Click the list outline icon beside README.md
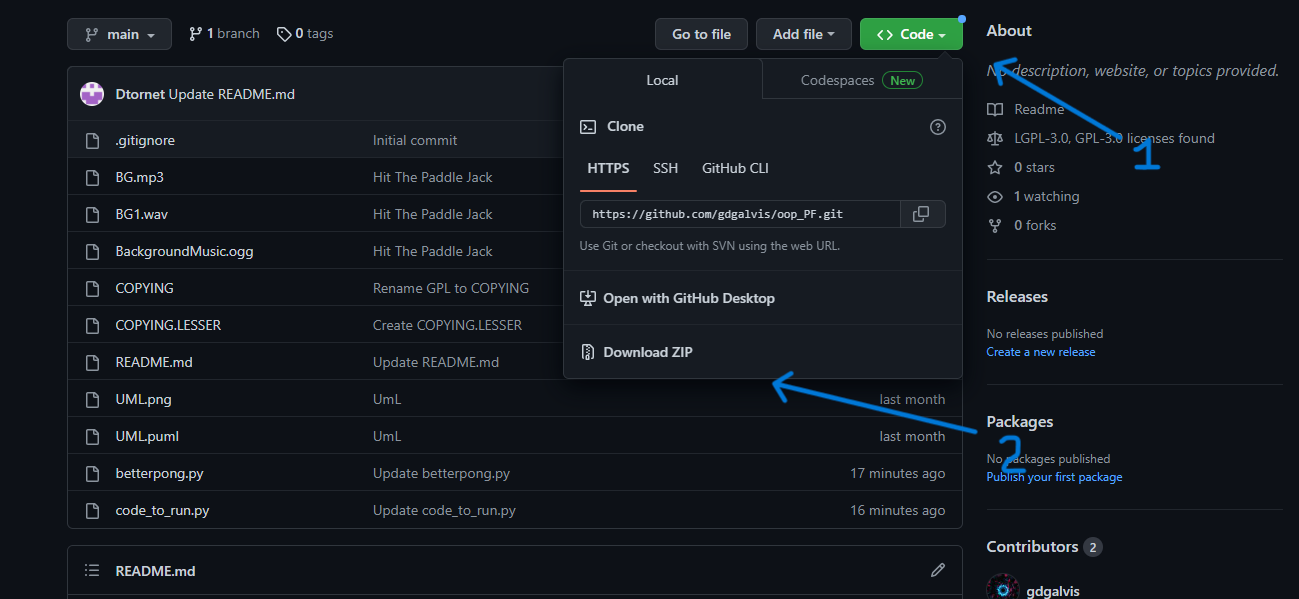Image resolution: width=1299 pixels, height=599 pixels. point(92,570)
